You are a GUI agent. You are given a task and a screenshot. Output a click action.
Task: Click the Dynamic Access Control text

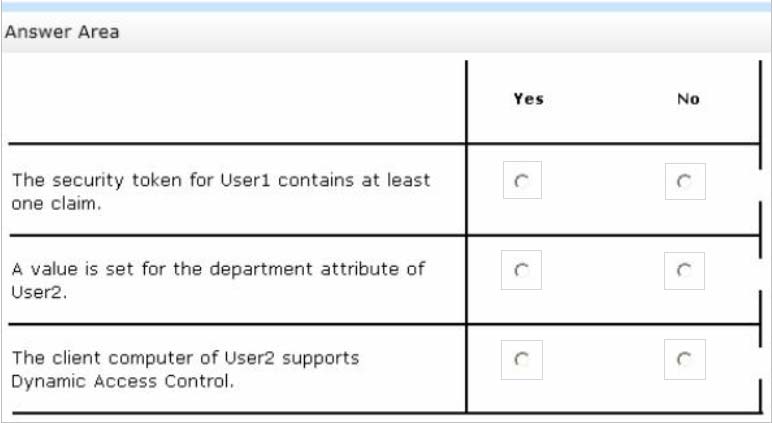pos(122,381)
